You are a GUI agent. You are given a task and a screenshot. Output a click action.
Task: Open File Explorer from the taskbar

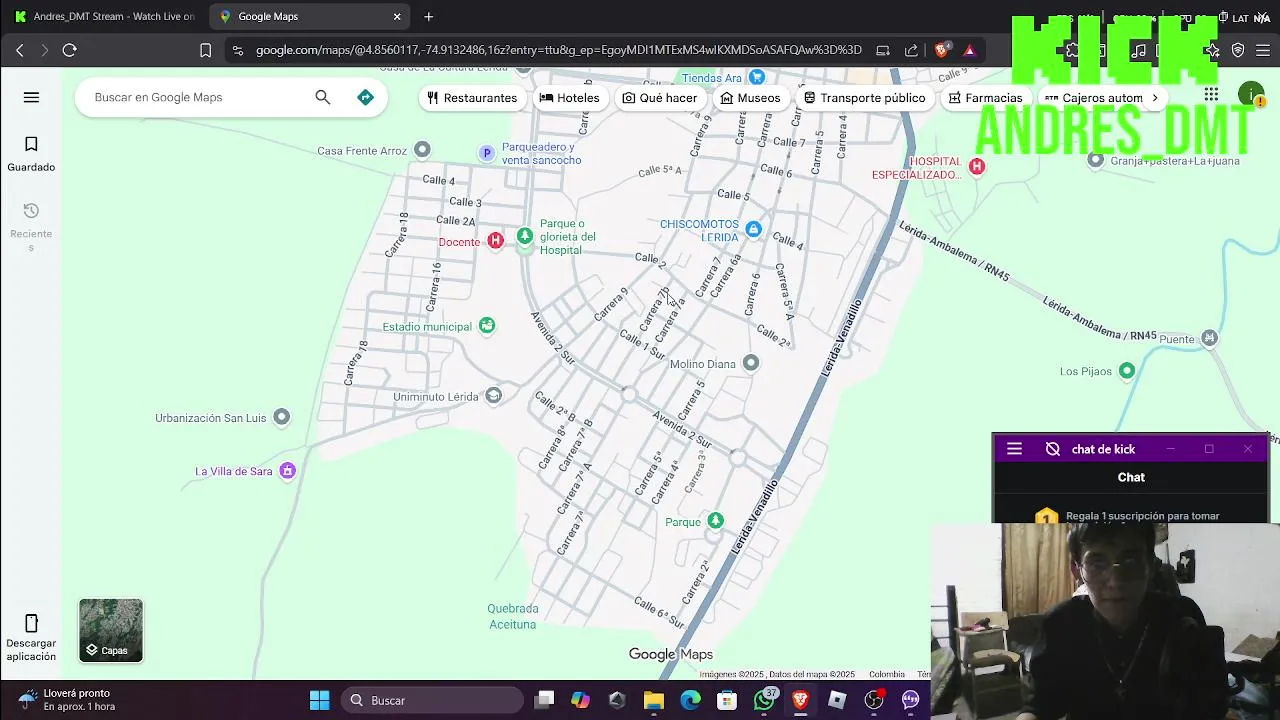[x=653, y=700]
